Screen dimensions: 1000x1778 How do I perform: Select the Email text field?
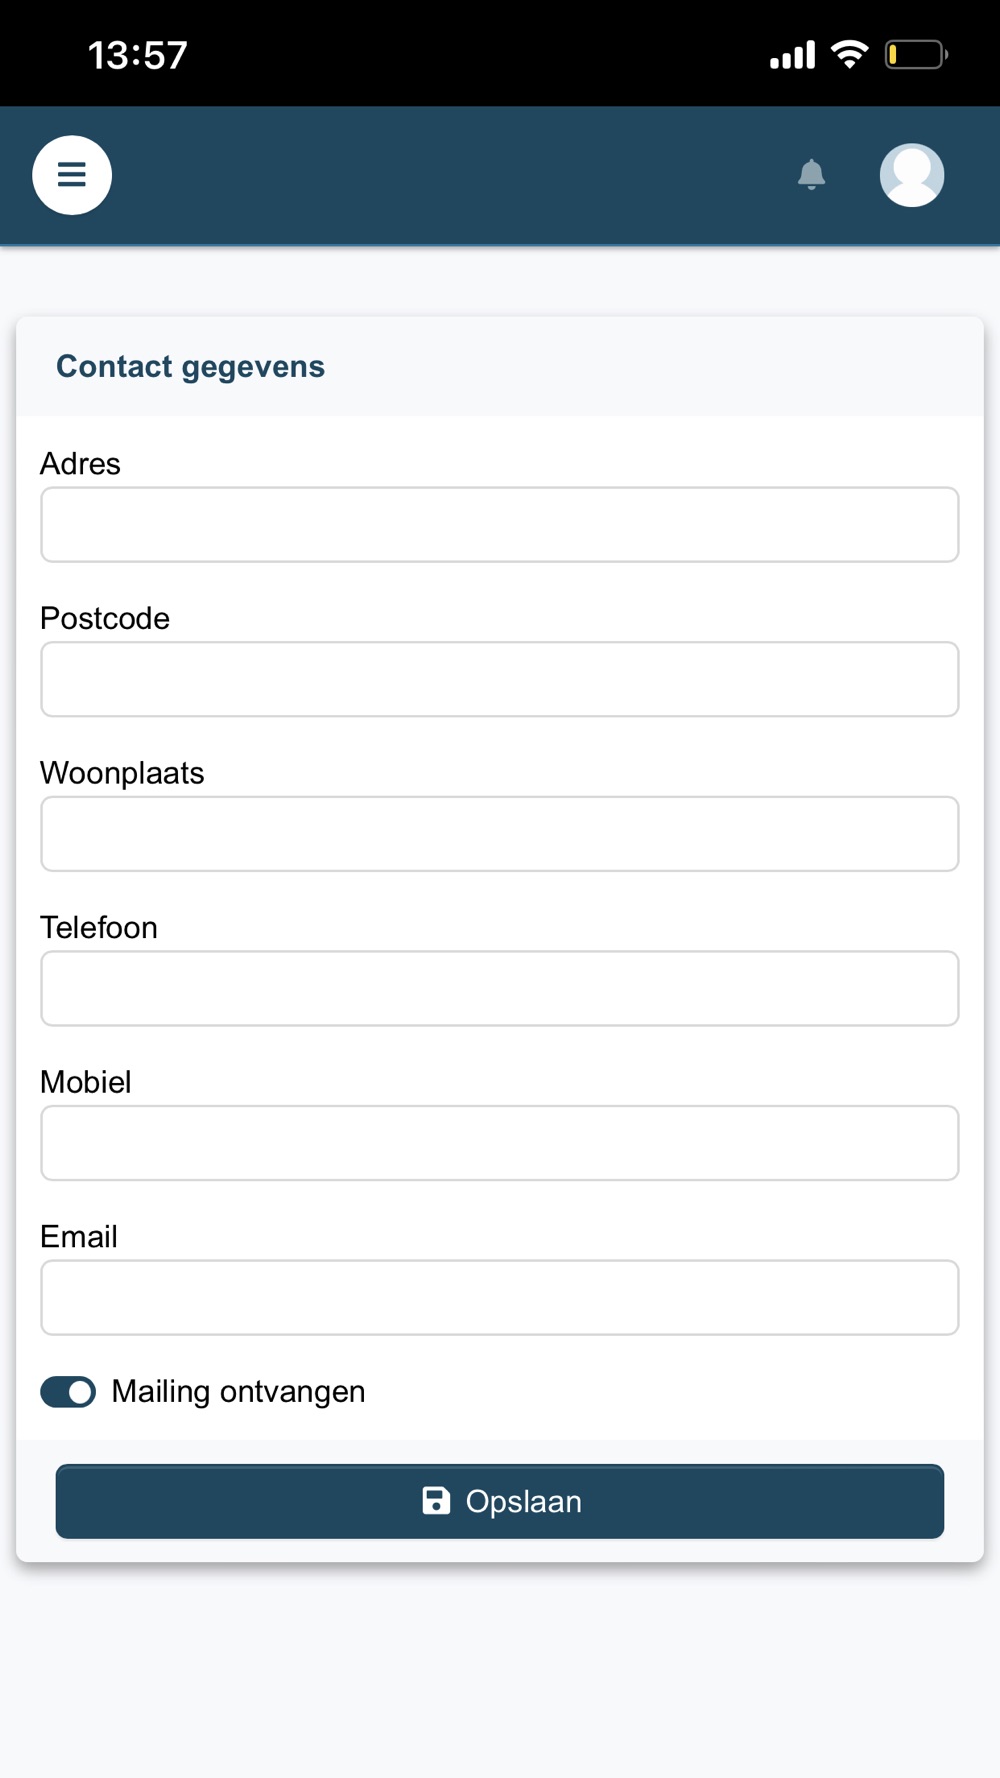(x=500, y=1298)
